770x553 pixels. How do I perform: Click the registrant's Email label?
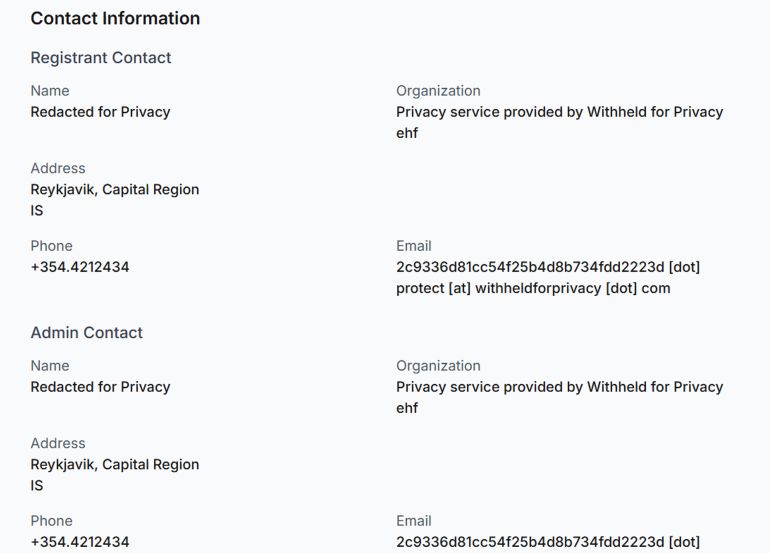point(414,246)
